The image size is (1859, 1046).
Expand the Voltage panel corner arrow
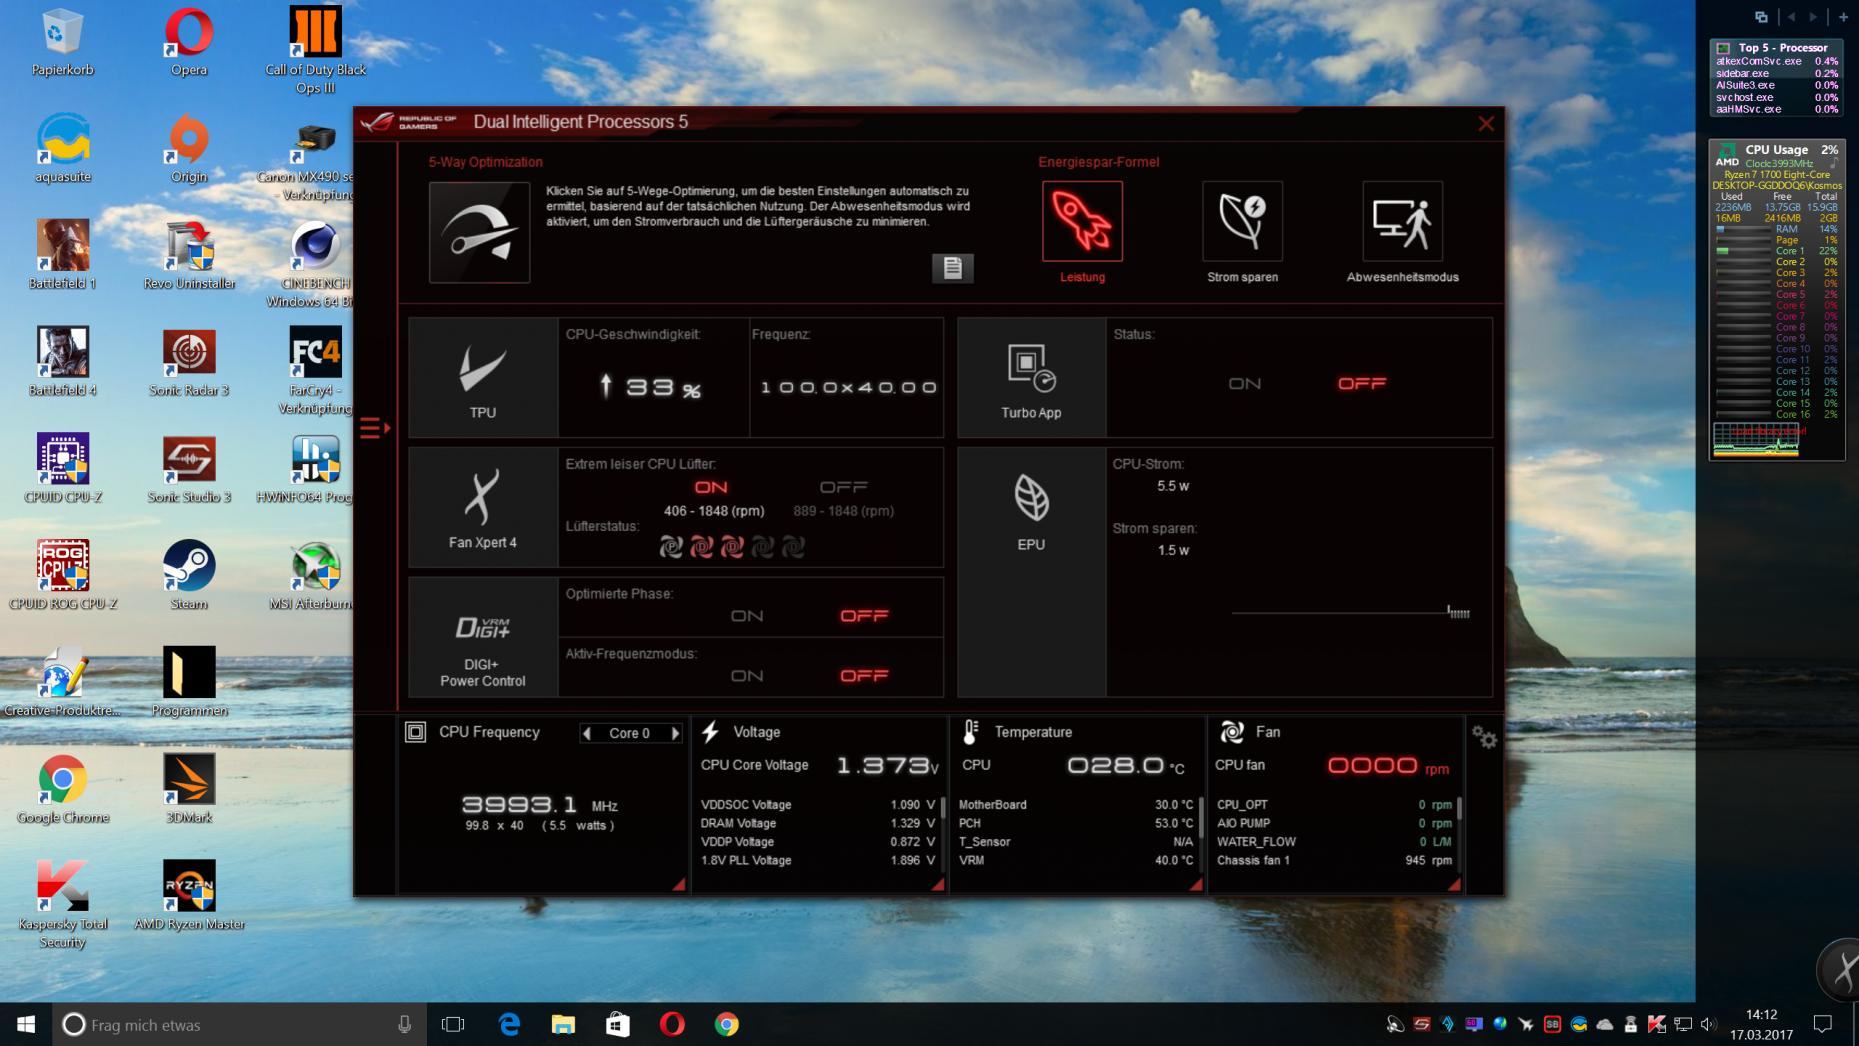click(938, 884)
